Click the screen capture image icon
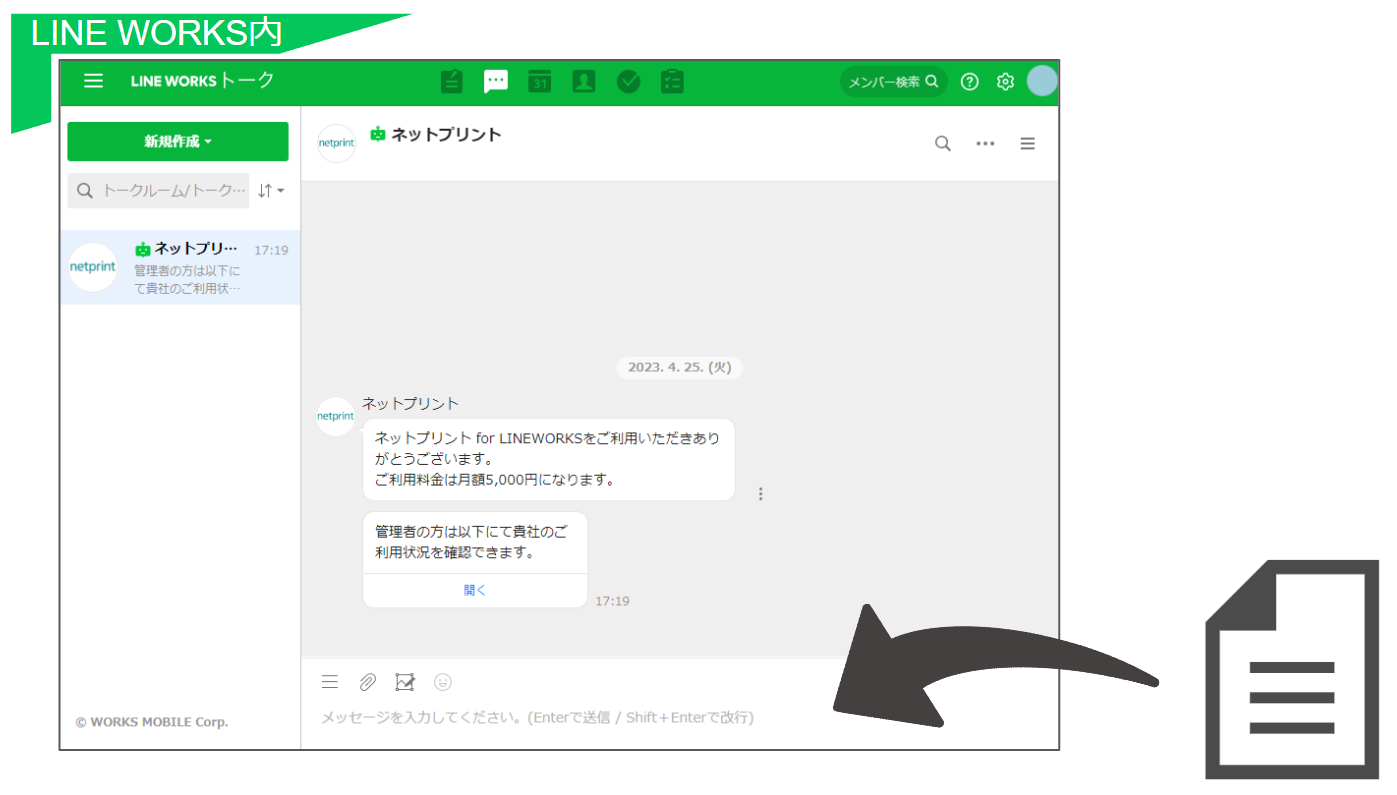Image resolution: width=1397 pixels, height=795 pixels. [405, 682]
